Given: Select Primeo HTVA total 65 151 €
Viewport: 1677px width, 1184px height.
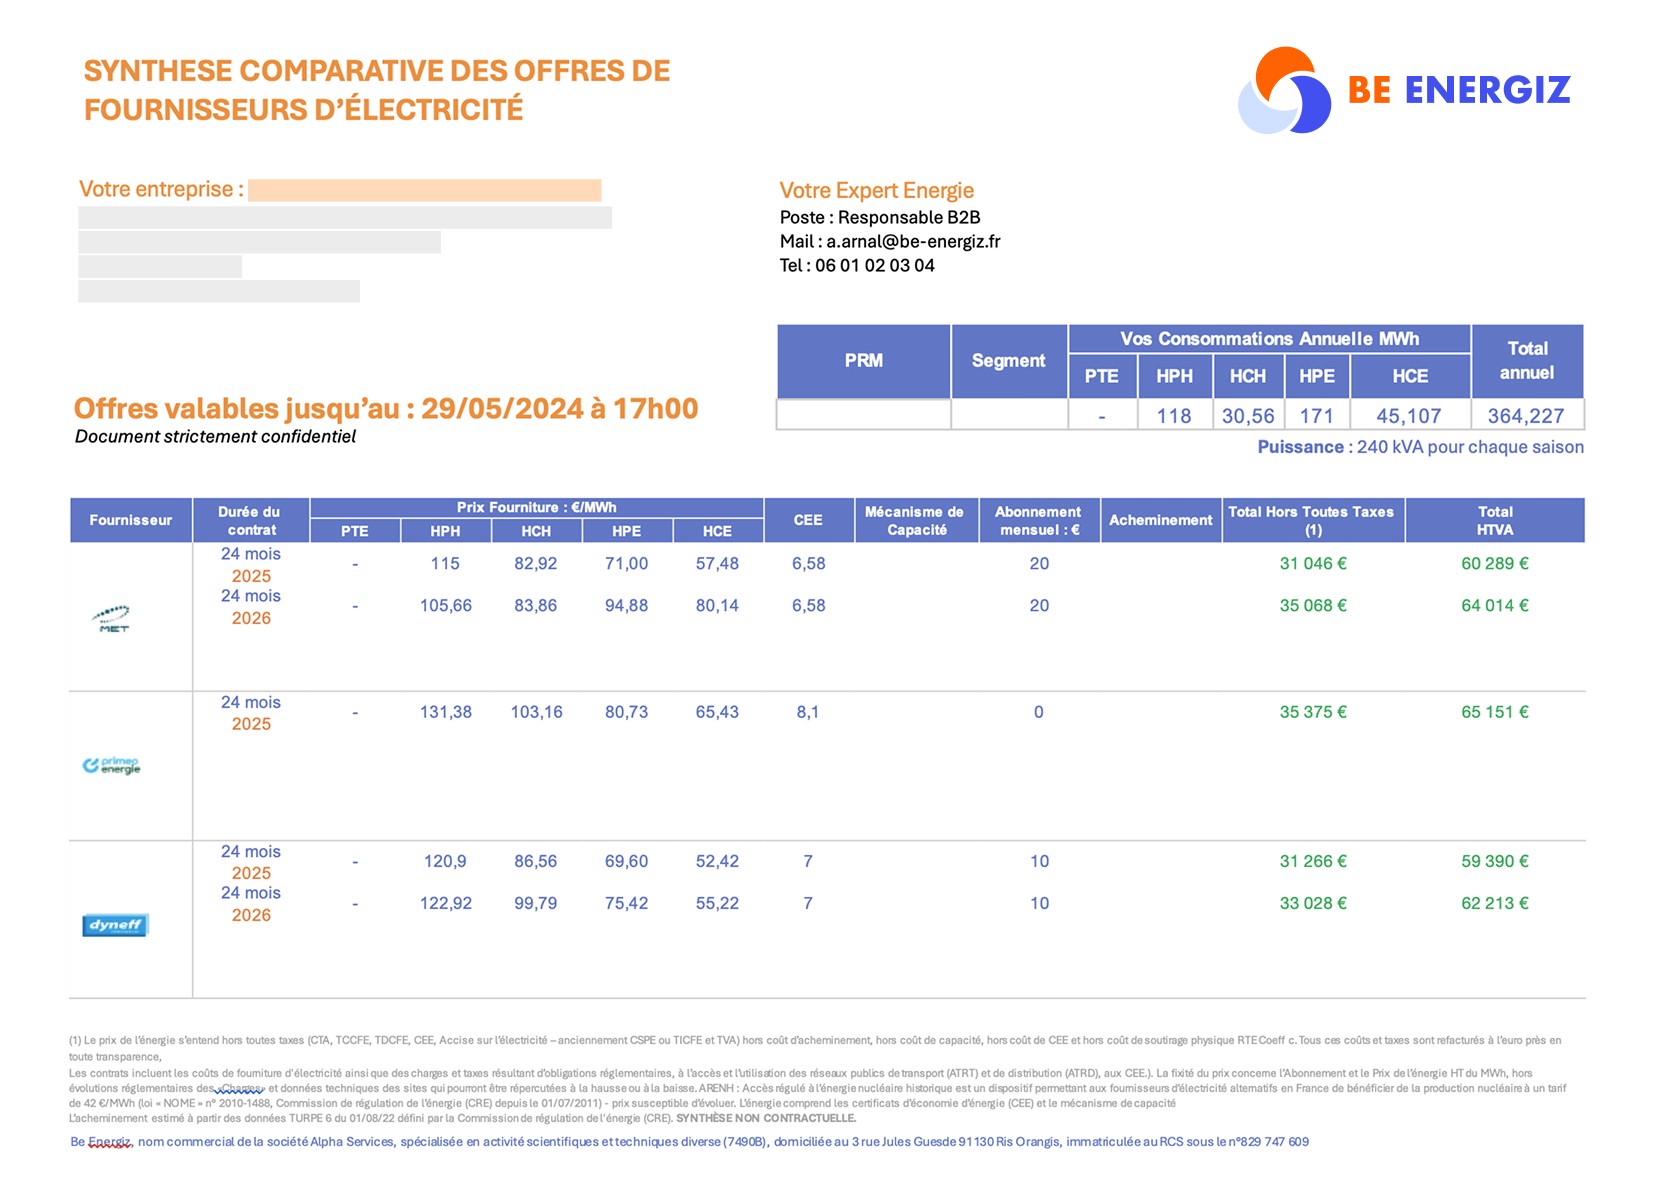Looking at the screenshot, I should [1495, 712].
